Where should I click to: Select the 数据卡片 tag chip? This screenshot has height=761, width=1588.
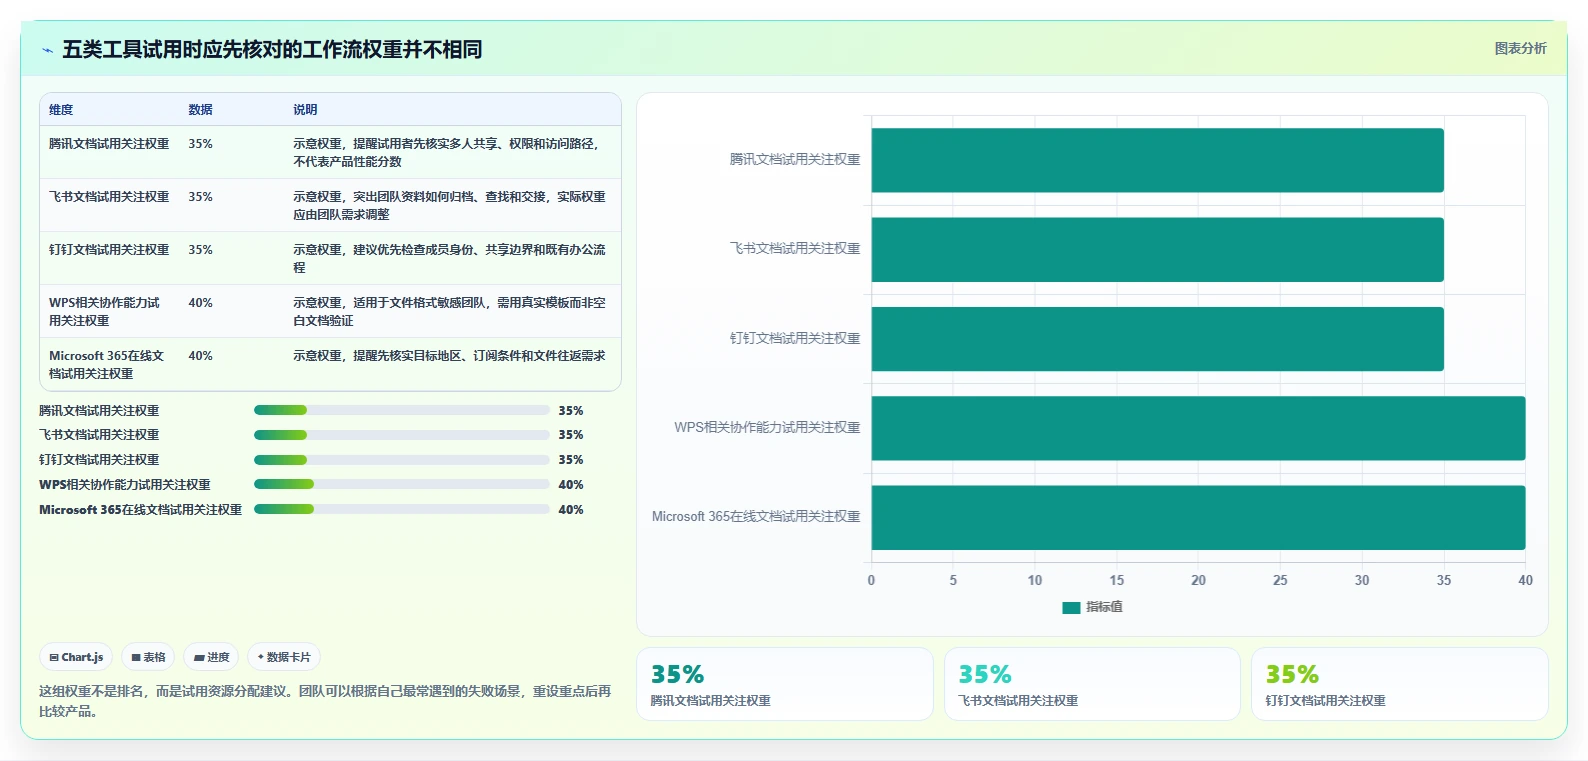284,657
